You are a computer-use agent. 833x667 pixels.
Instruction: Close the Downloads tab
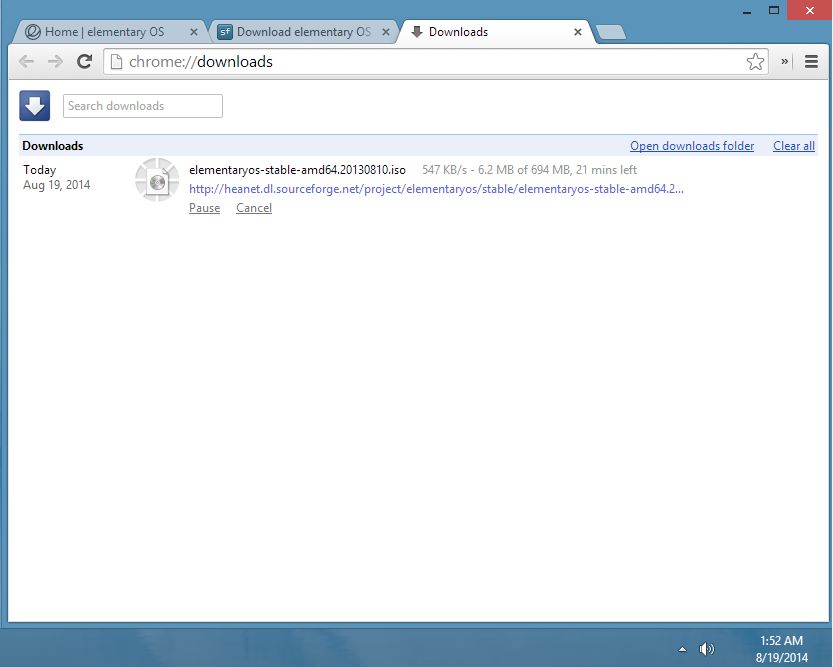578,32
